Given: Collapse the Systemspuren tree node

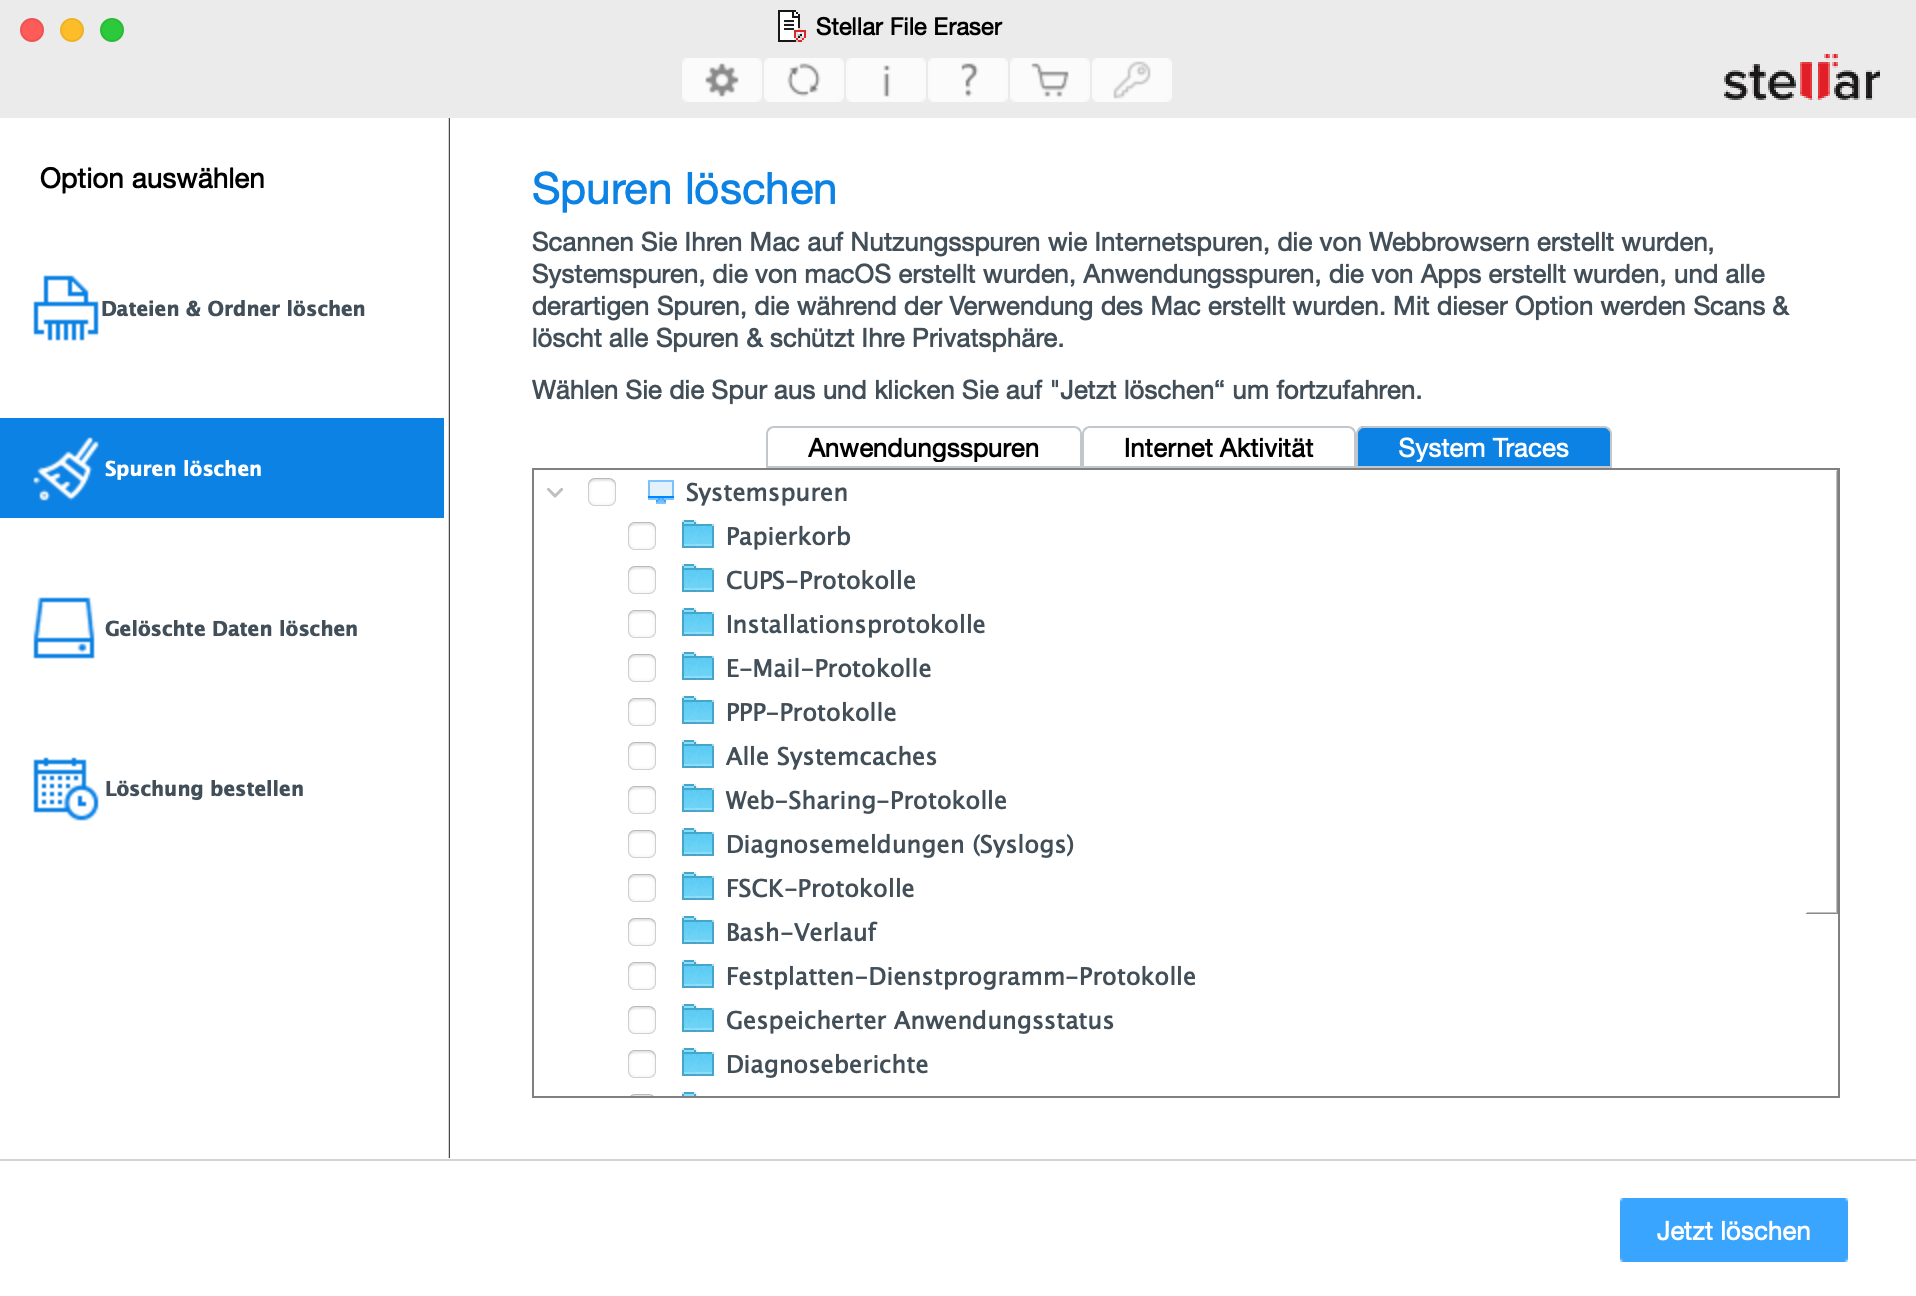Looking at the screenshot, I should click(x=556, y=492).
